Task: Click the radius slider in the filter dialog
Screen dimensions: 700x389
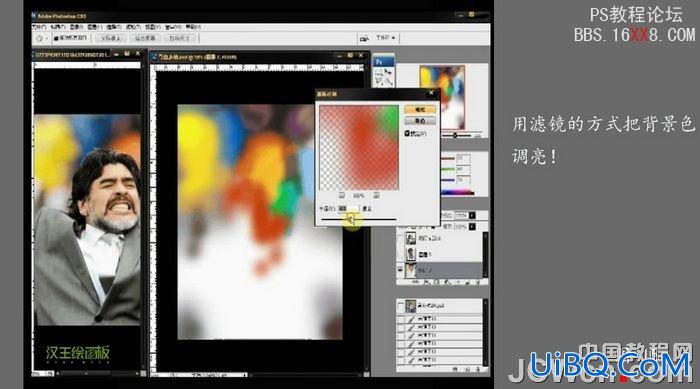Action: [x=358, y=219]
